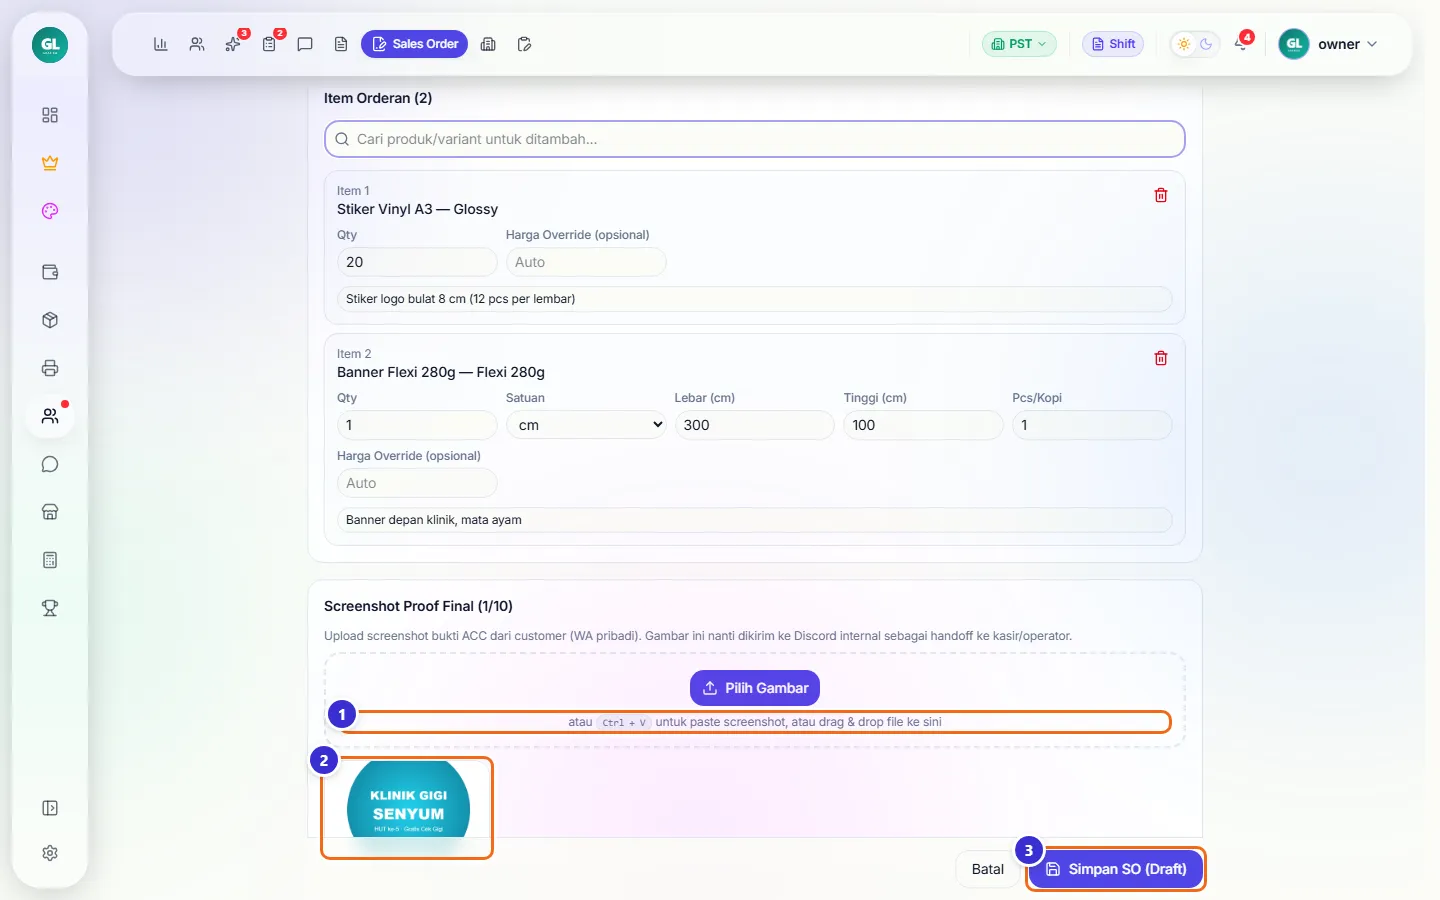Open the box package icon in sidebar
Screen dimensions: 1440x900
(50, 320)
